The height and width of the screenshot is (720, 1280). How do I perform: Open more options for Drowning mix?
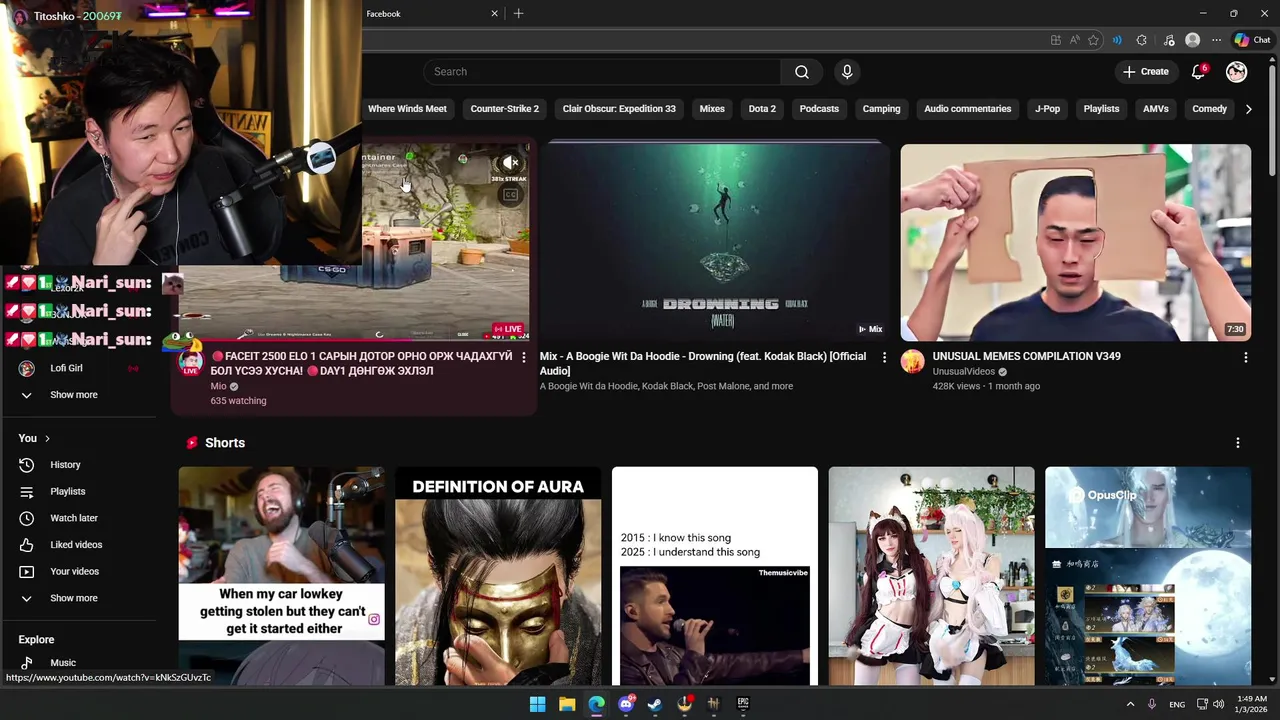(884, 357)
